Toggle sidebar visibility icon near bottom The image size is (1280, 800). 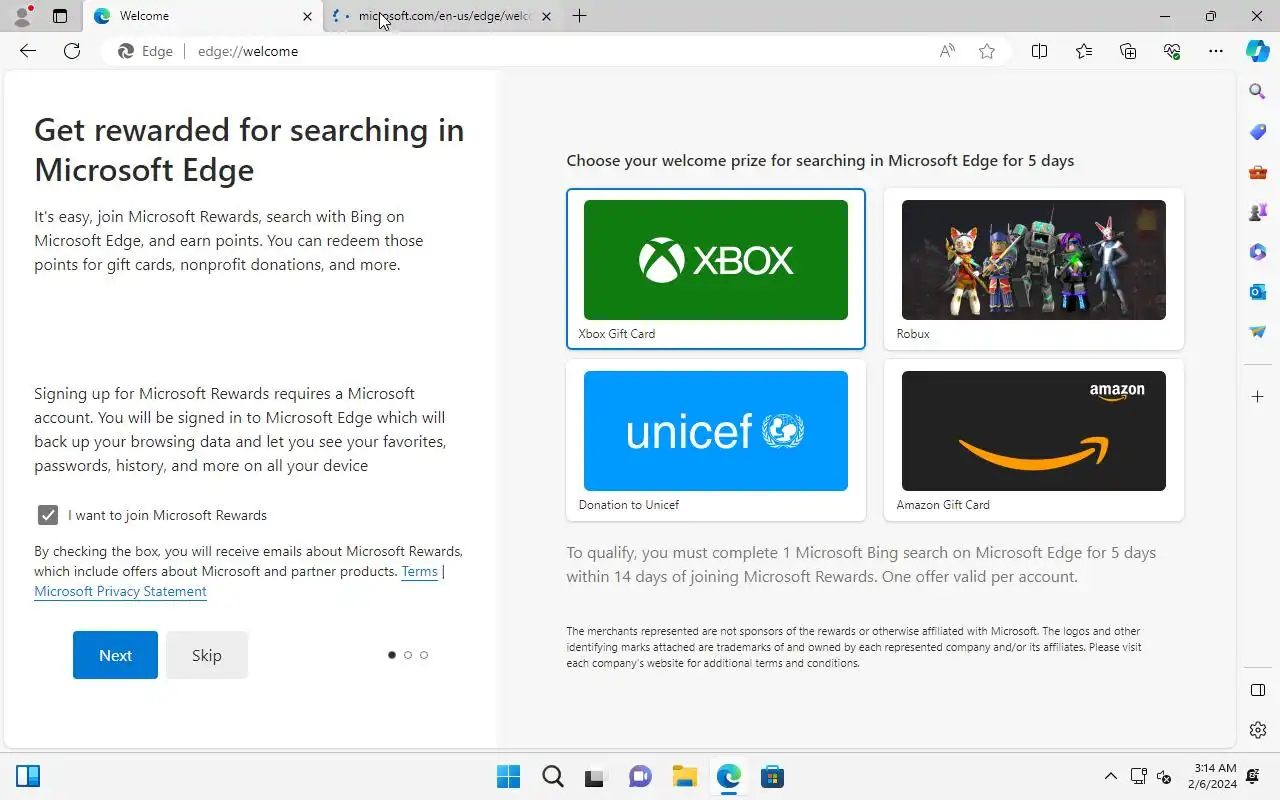pyautogui.click(x=1258, y=690)
